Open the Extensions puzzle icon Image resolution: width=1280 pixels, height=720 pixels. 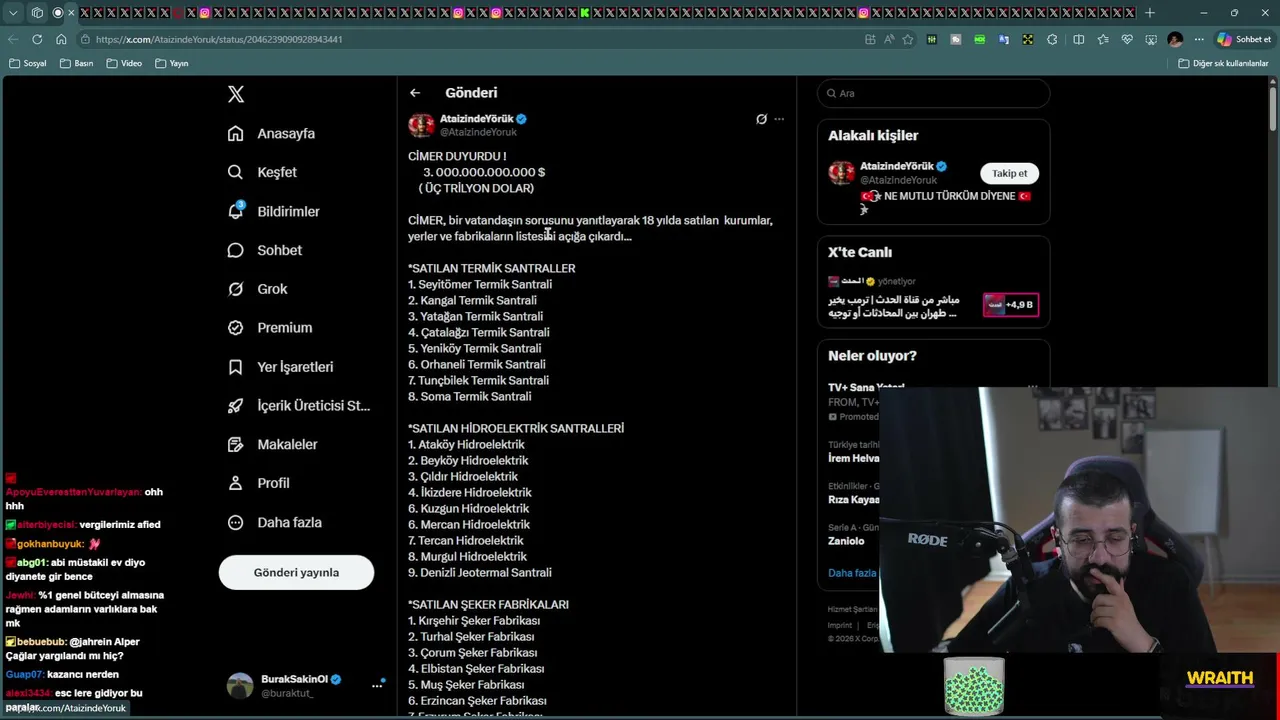[1052, 39]
